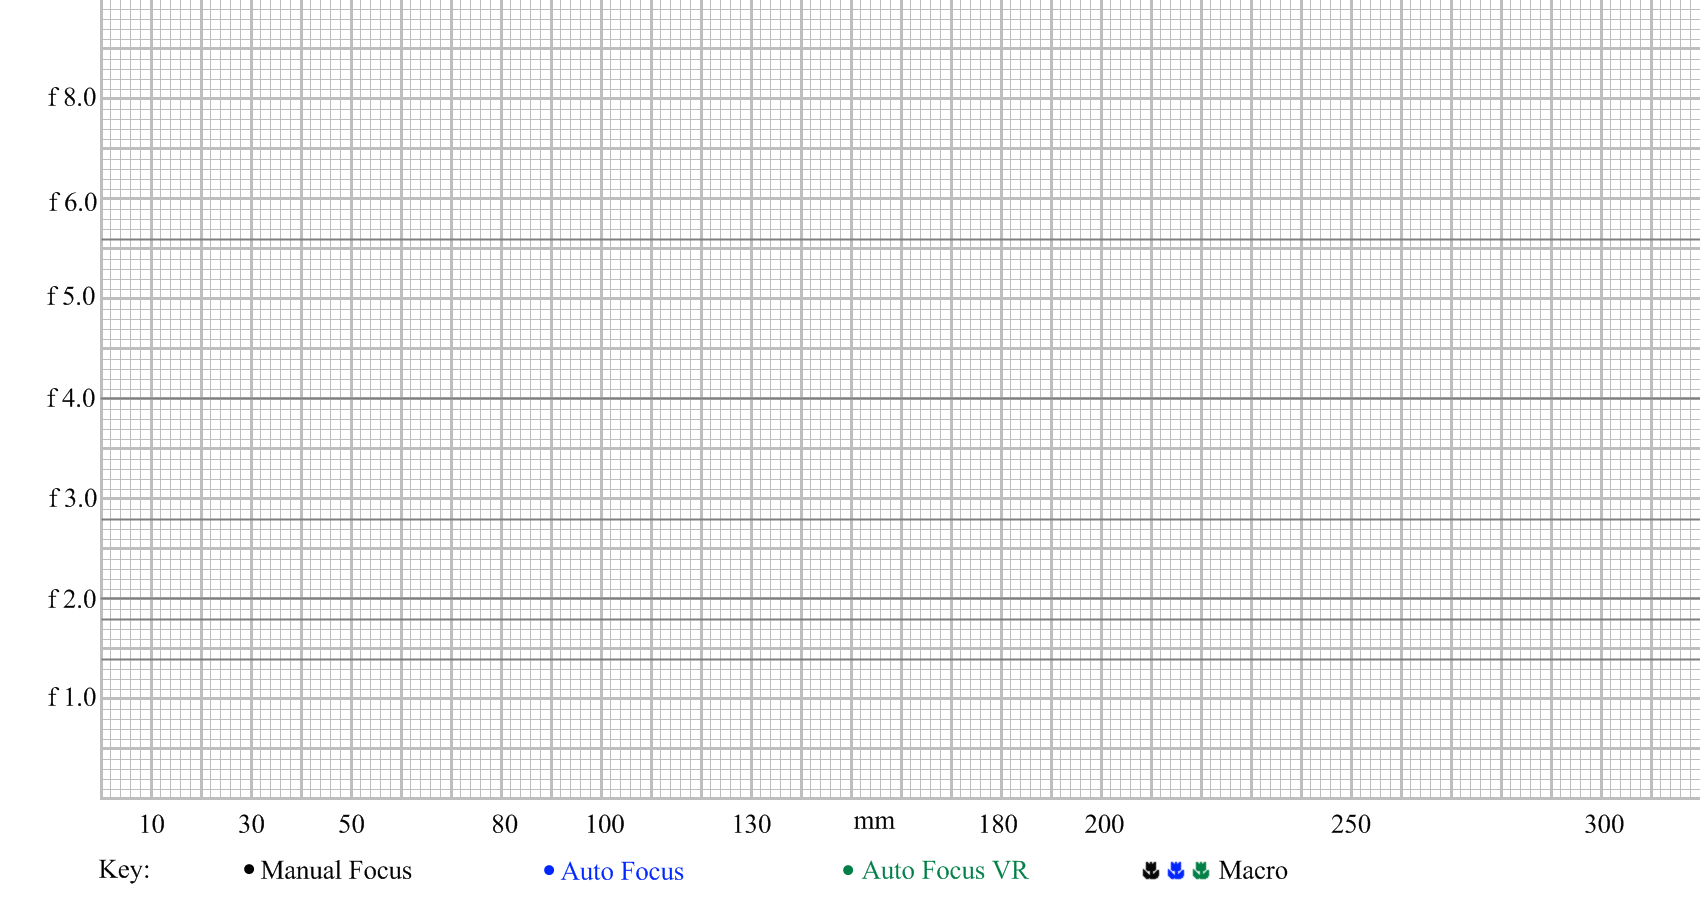Image resolution: width=1700 pixels, height=900 pixels.
Task: Click the Key: label
Action: pyautogui.click(x=124, y=869)
